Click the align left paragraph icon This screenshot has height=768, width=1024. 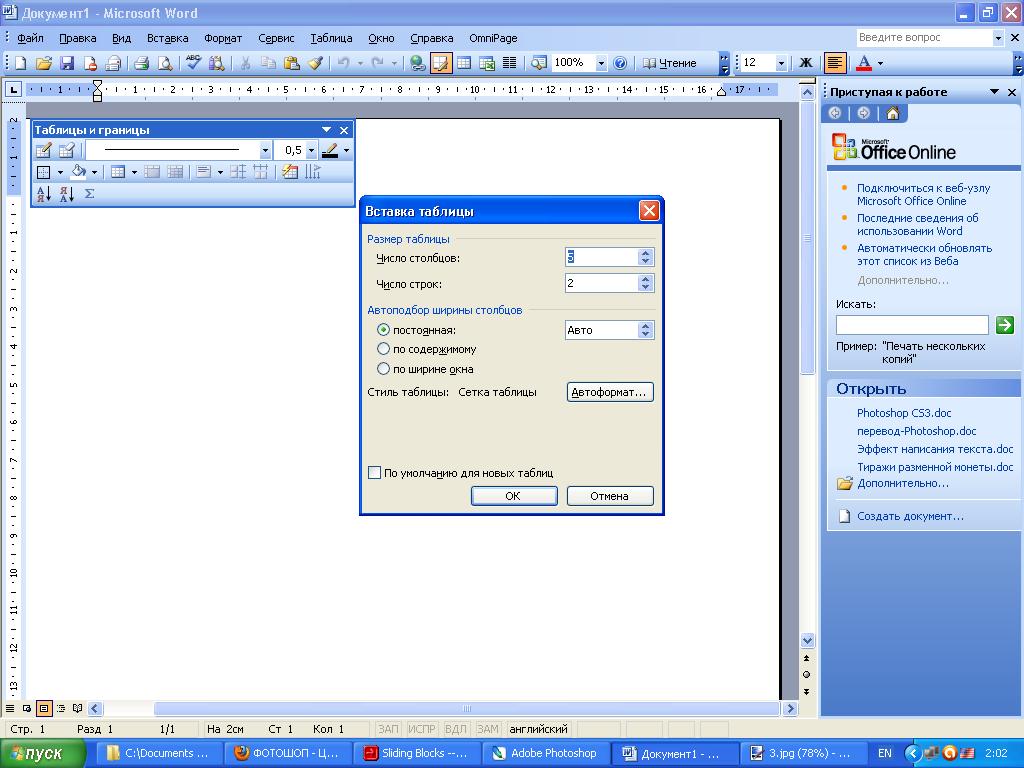834,63
